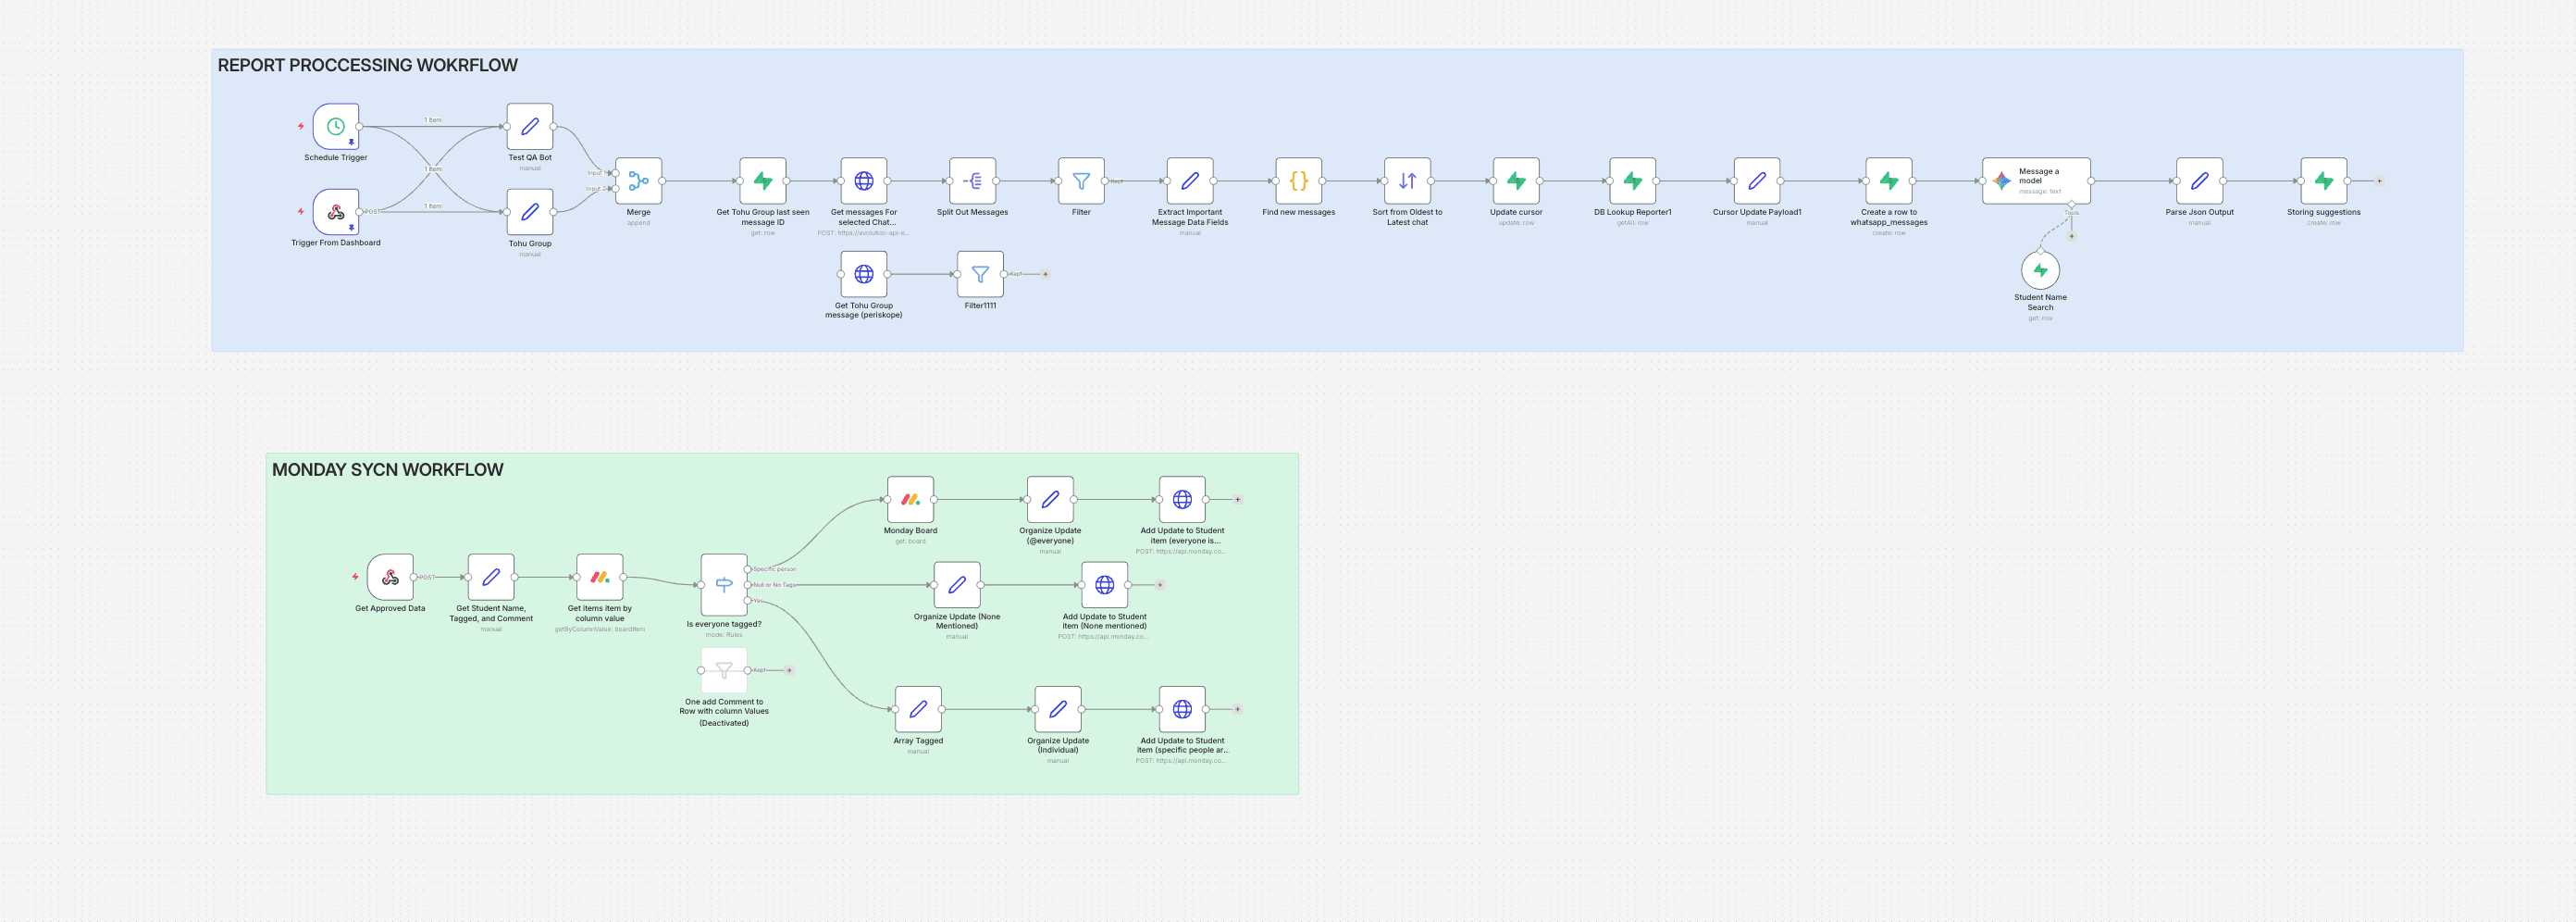
Task: Click the Get Approved Data webhook node
Action: point(390,577)
